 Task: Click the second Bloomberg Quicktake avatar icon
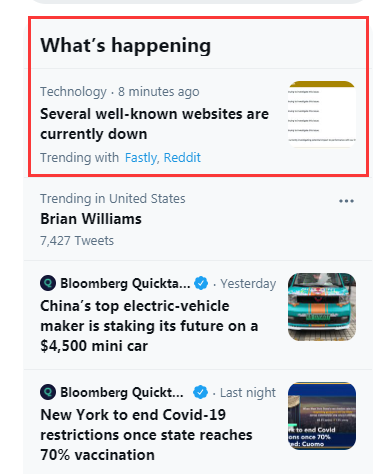pyautogui.click(x=48, y=392)
